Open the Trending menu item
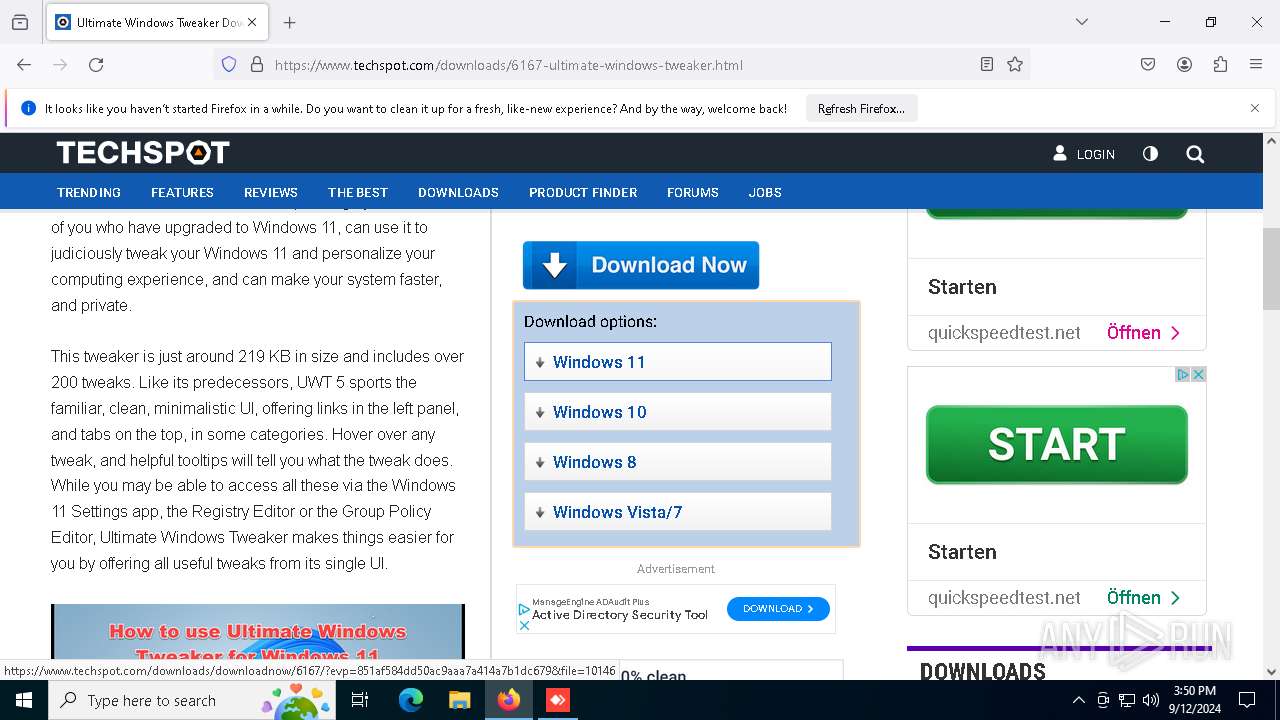The height and width of the screenshot is (720, 1280). coord(89,192)
